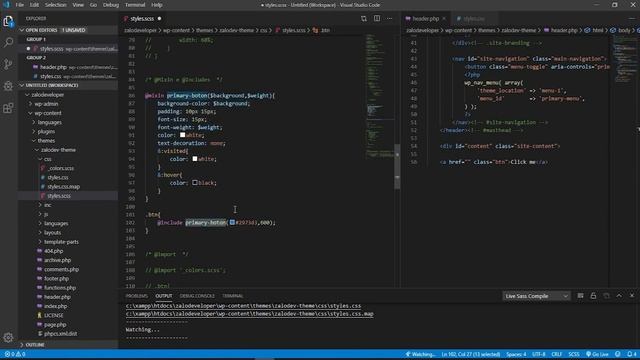Open the Edit menu
Image resolution: width=640 pixels, height=360 pixels.
34,5
